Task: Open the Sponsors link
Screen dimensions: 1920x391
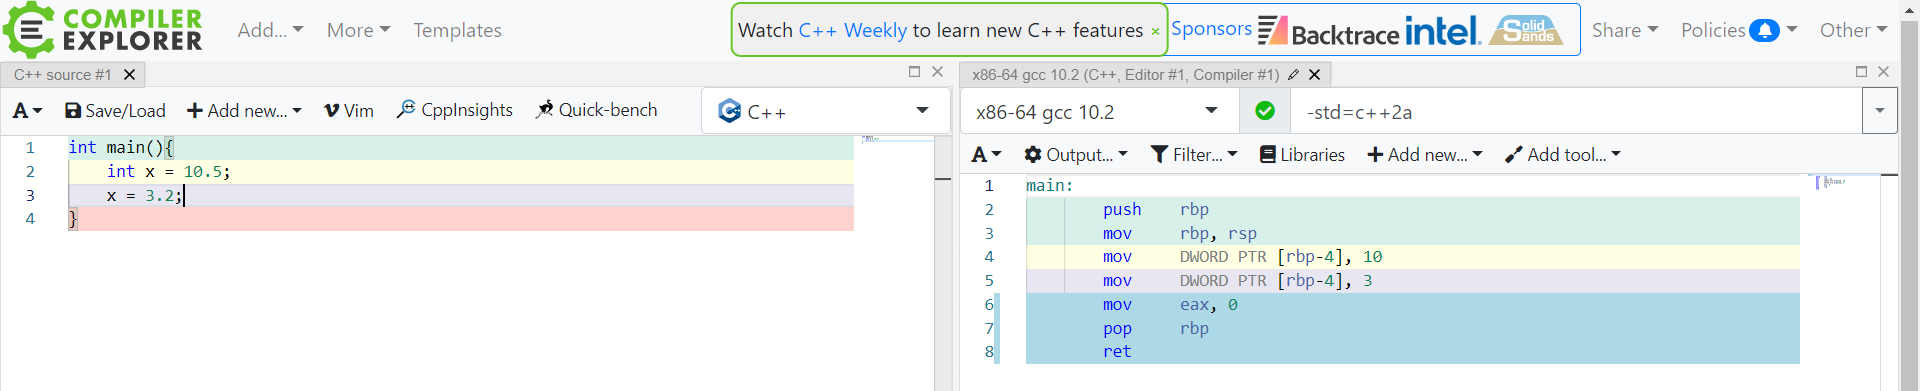Action: [1211, 29]
